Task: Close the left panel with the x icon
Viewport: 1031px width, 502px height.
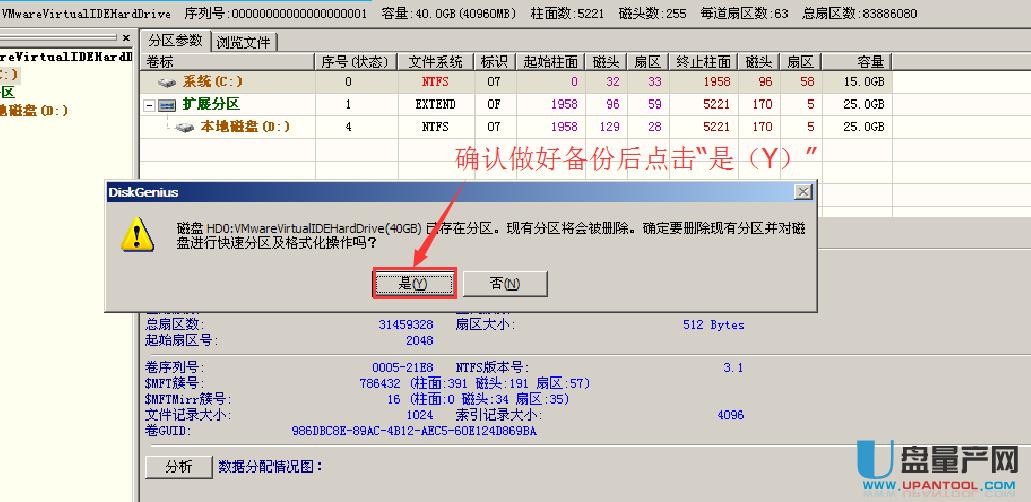Action: (x=126, y=37)
